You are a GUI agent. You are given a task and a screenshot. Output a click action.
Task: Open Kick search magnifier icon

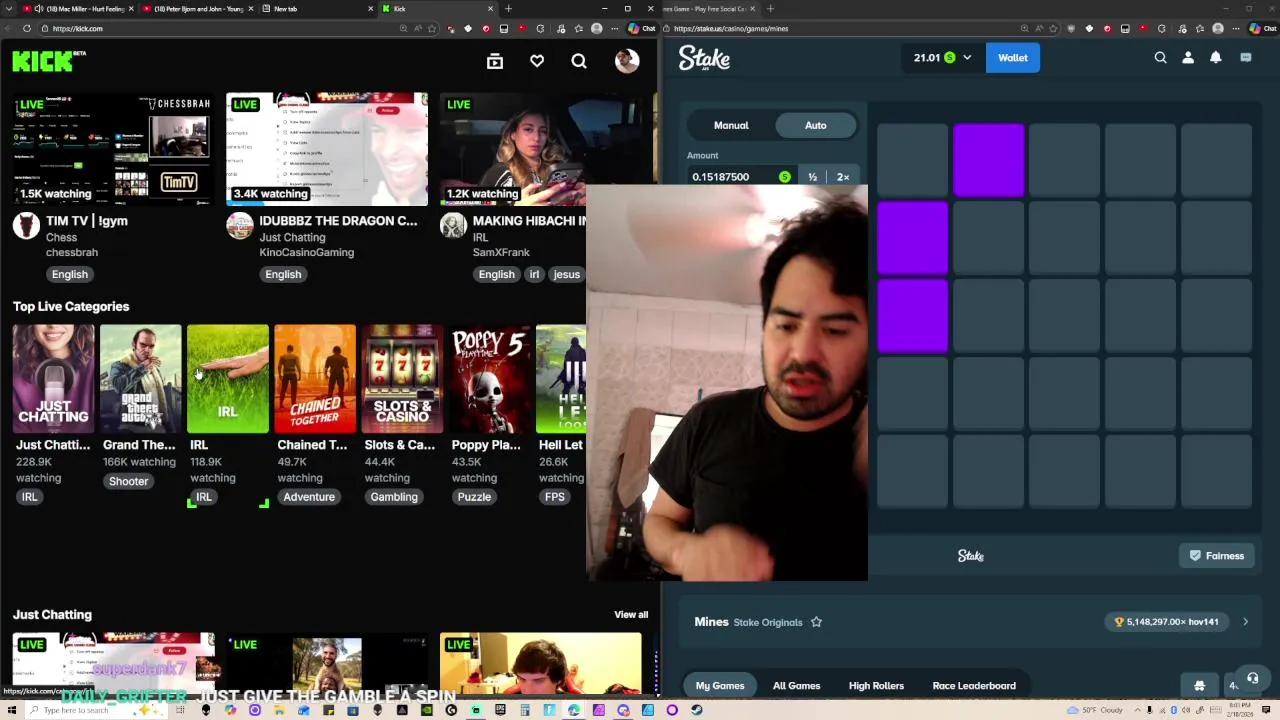point(579,62)
